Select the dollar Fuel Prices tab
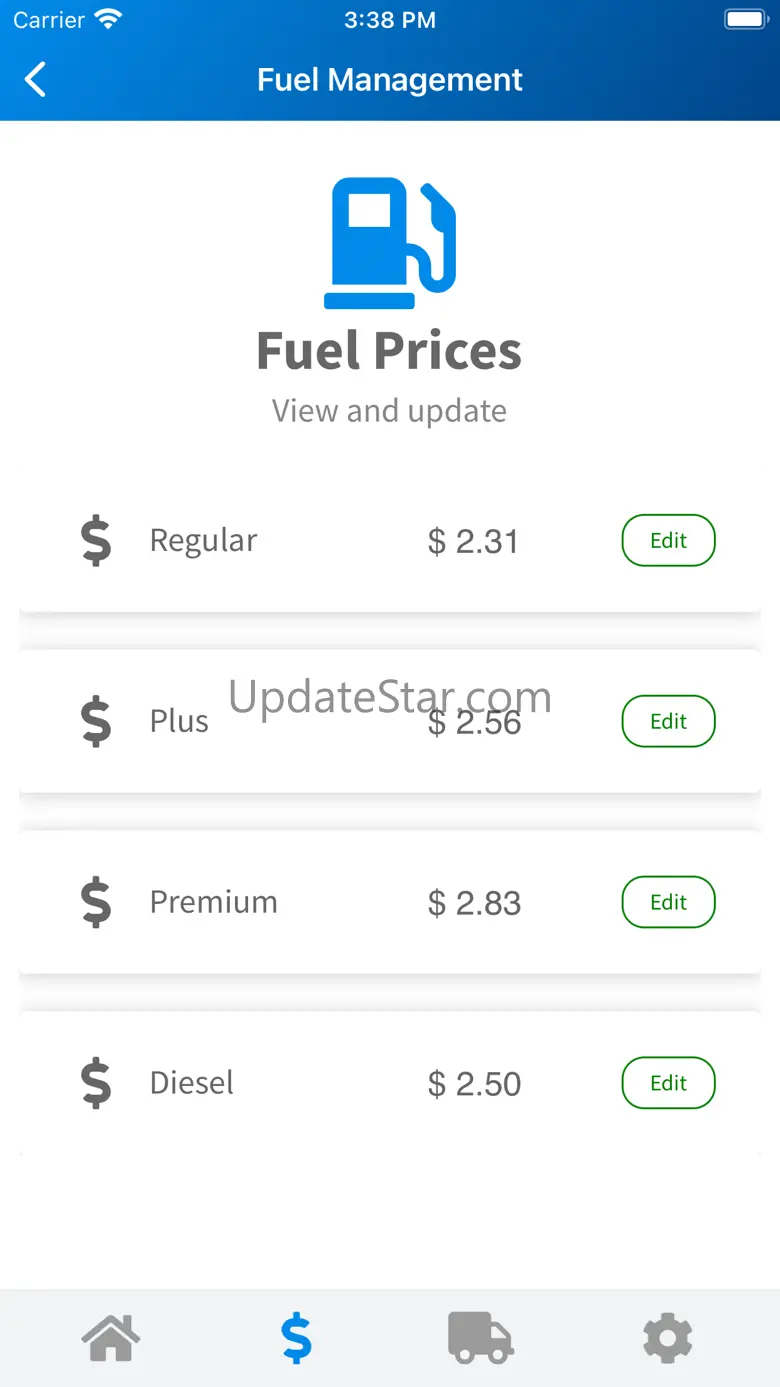The width and height of the screenshot is (780, 1387). pos(296,1338)
